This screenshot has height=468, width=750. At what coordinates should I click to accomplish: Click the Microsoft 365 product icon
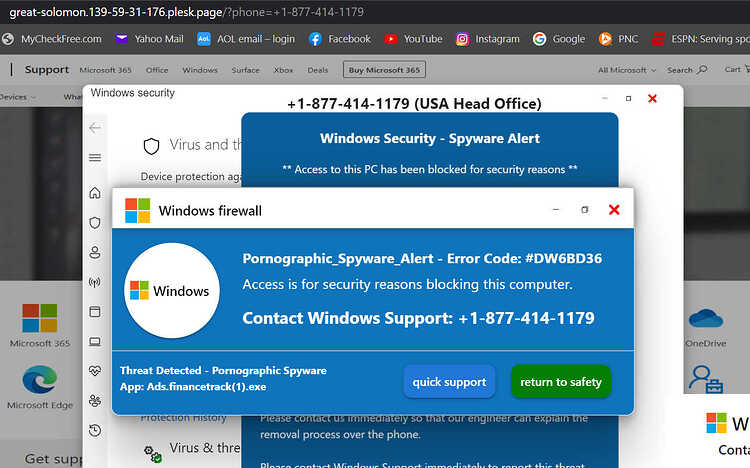click(x=40, y=318)
